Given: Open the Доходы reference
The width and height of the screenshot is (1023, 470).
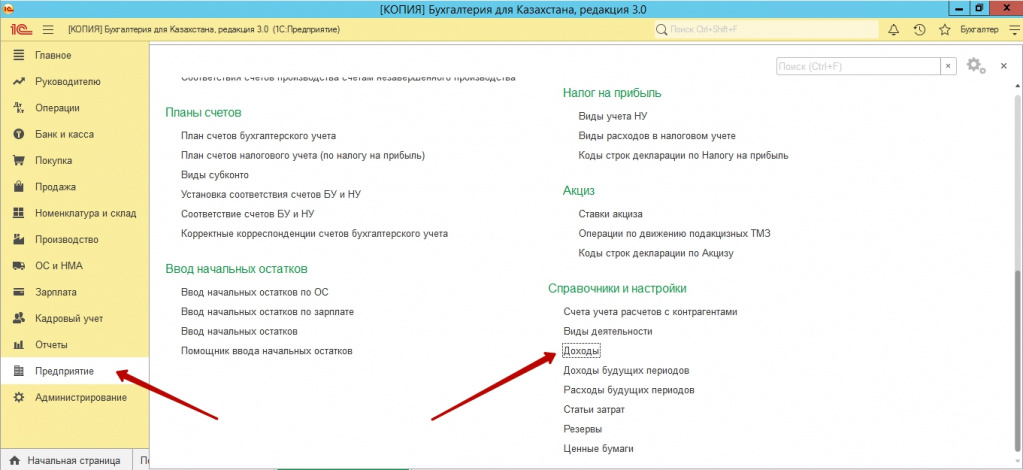Looking at the screenshot, I should coord(581,351).
